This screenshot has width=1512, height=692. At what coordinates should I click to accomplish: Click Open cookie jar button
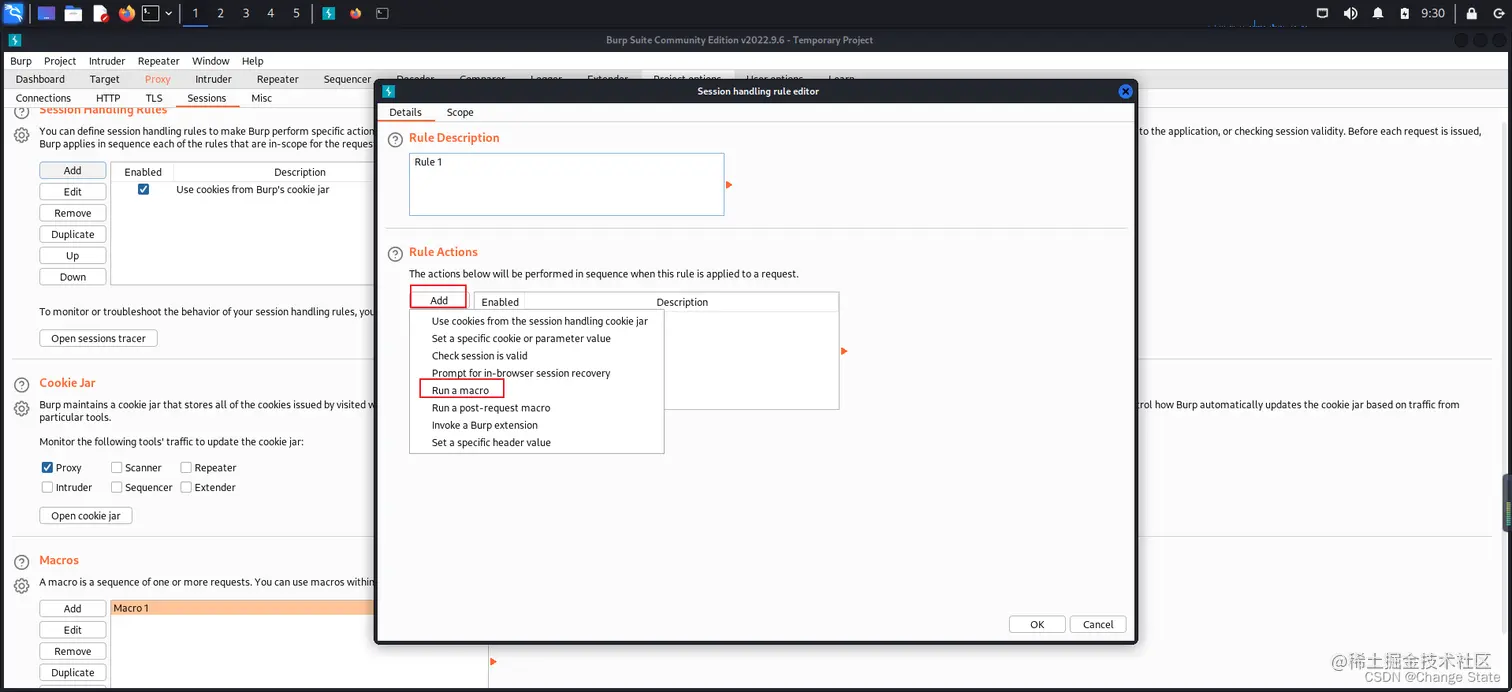point(86,516)
